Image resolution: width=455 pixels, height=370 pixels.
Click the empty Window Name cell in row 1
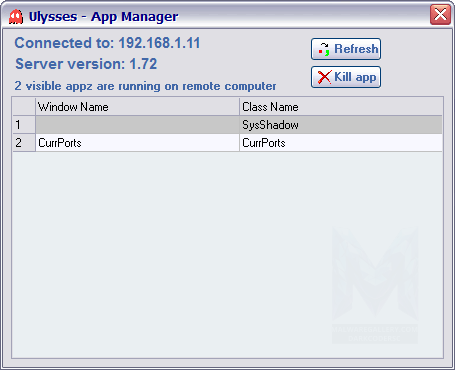(137, 125)
